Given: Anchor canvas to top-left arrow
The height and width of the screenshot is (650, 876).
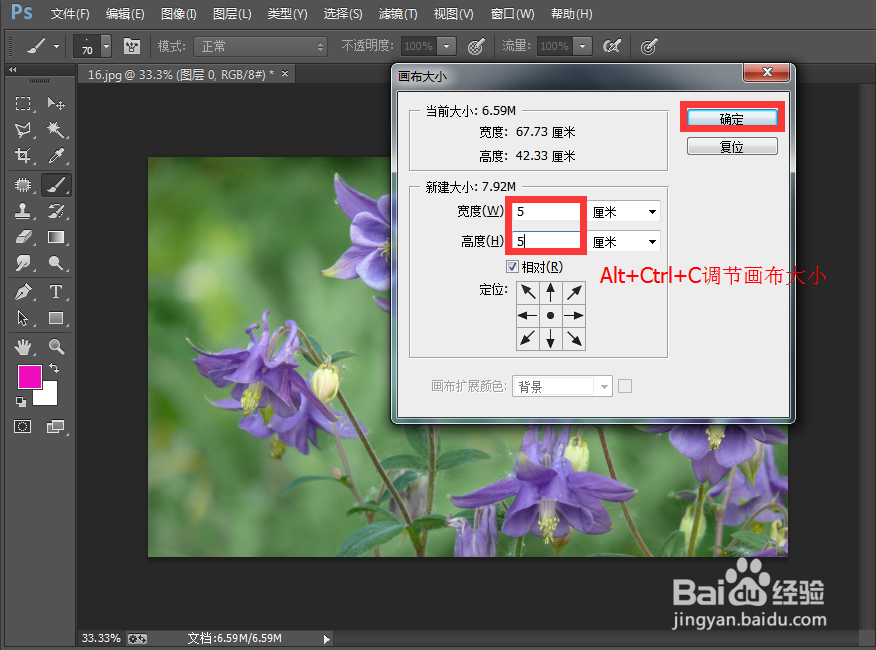Looking at the screenshot, I should 527,292.
